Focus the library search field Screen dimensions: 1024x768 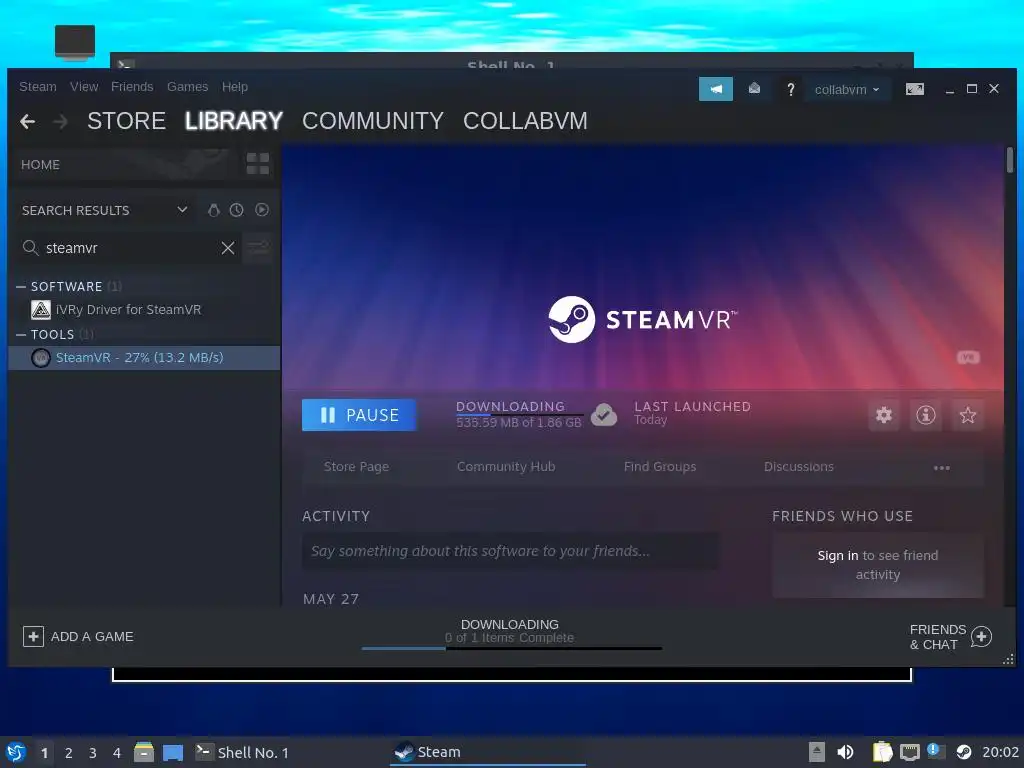128,248
